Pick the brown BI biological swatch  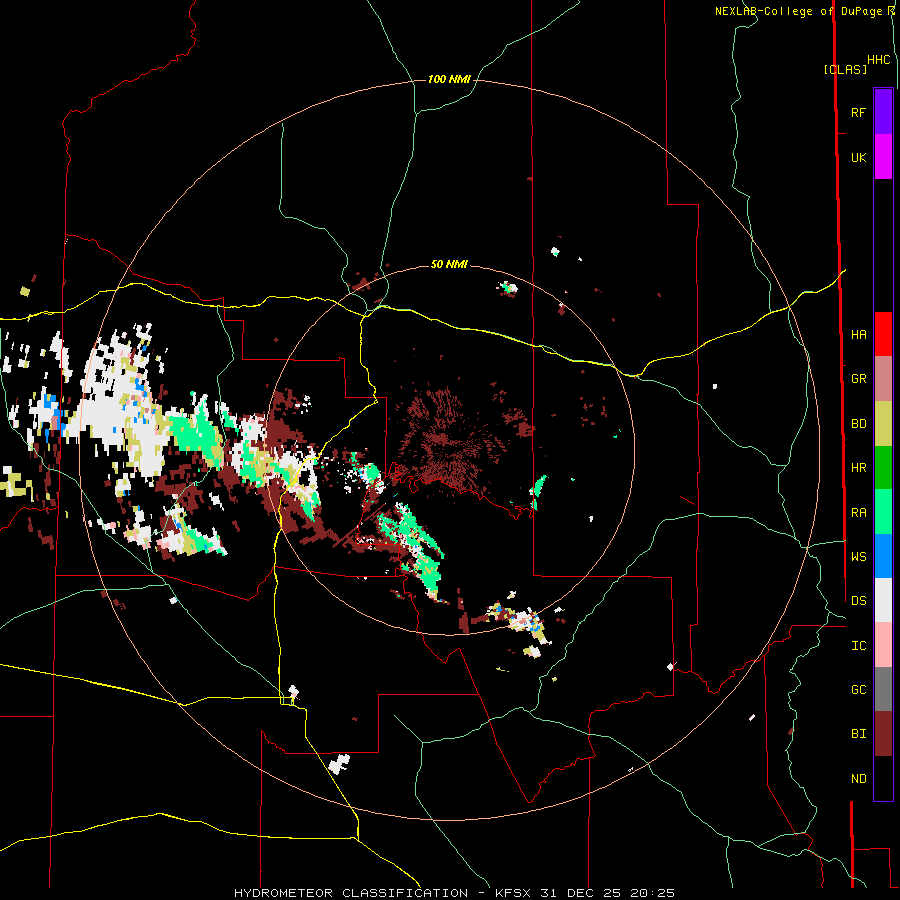pyautogui.click(x=883, y=734)
